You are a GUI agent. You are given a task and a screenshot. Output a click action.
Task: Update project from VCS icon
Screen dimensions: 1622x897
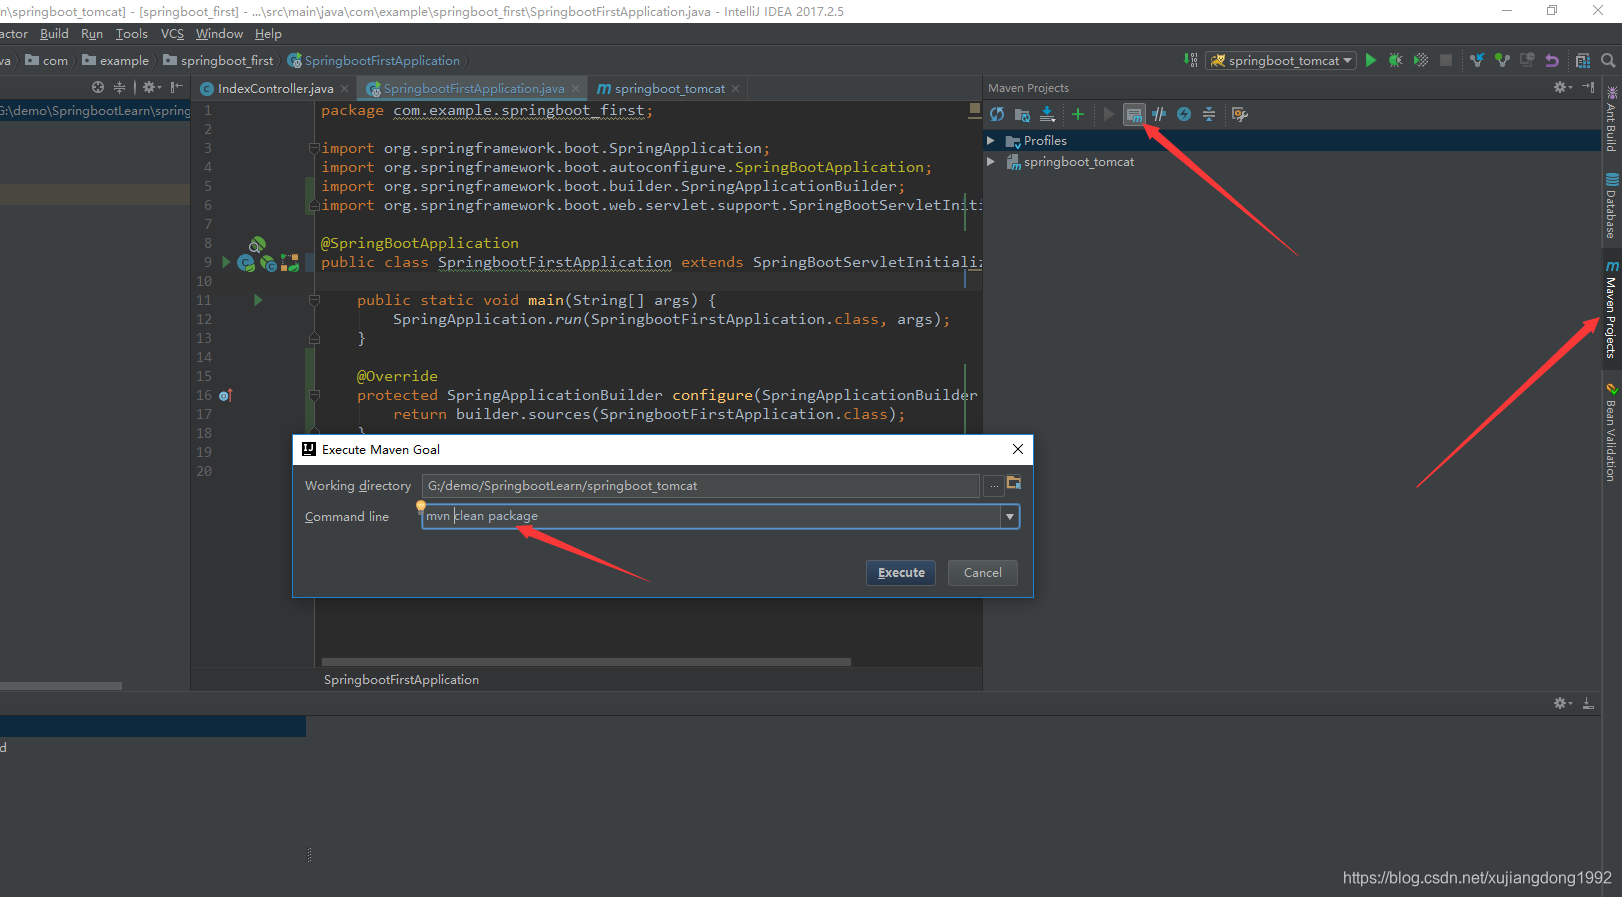pos(1477,60)
